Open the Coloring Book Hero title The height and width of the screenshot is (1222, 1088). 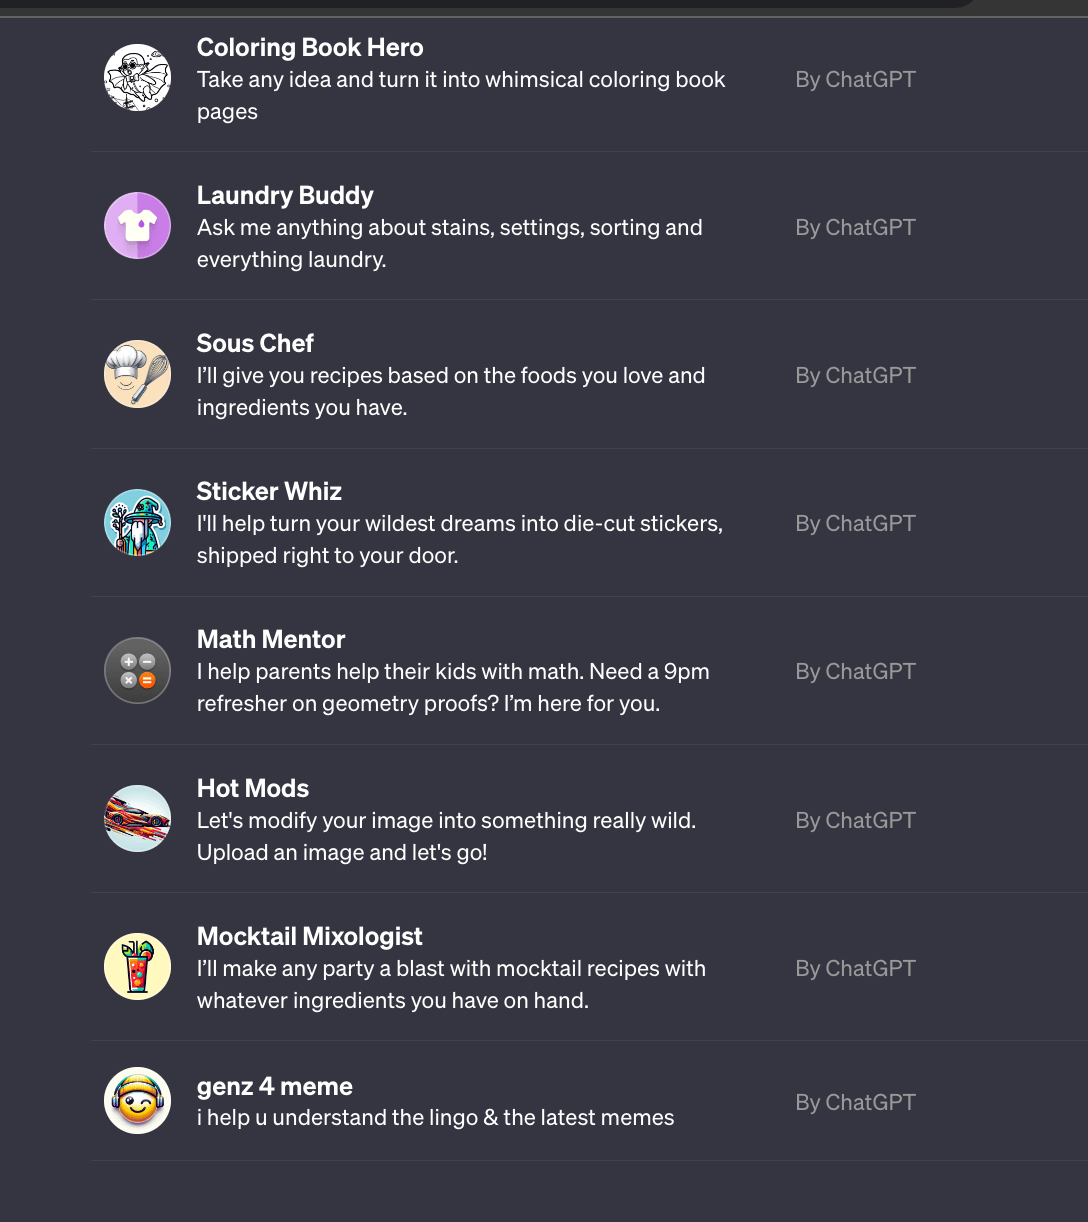pyautogui.click(x=310, y=47)
